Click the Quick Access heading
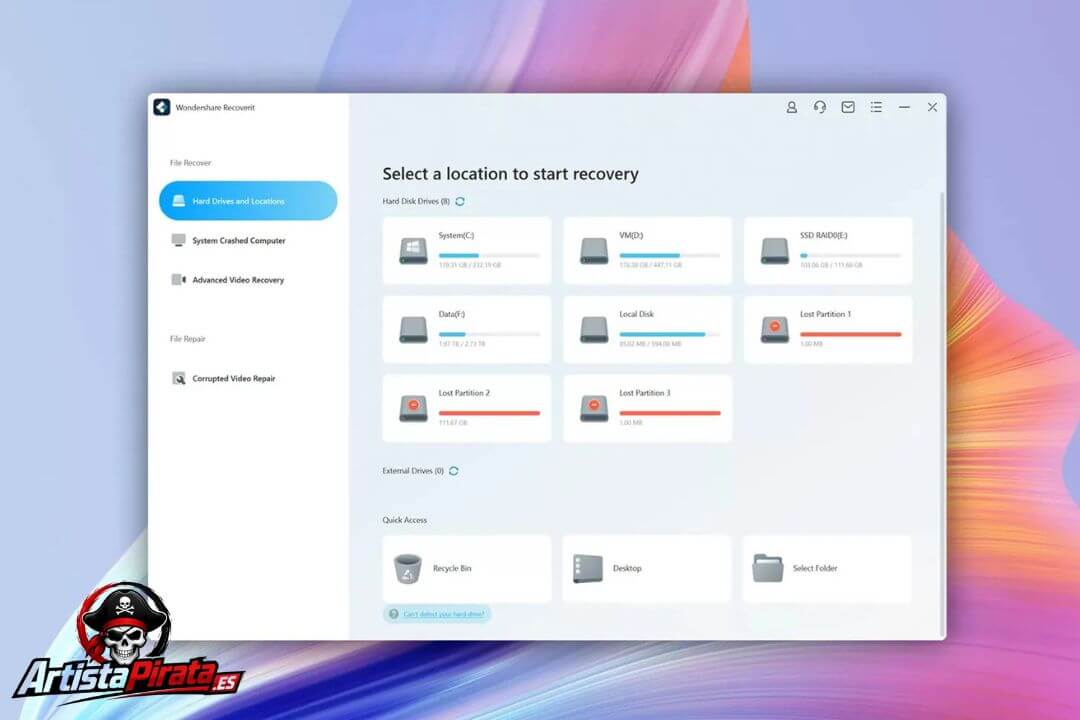The height and width of the screenshot is (720, 1080). click(405, 520)
